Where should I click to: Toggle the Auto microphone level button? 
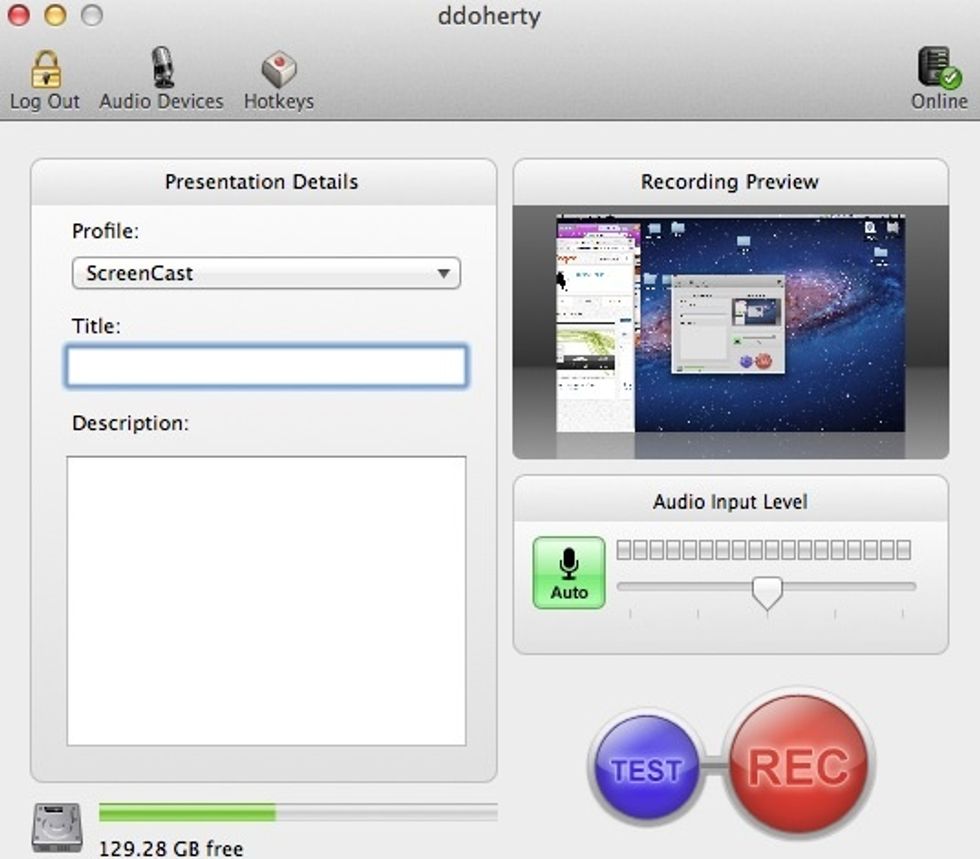click(568, 573)
